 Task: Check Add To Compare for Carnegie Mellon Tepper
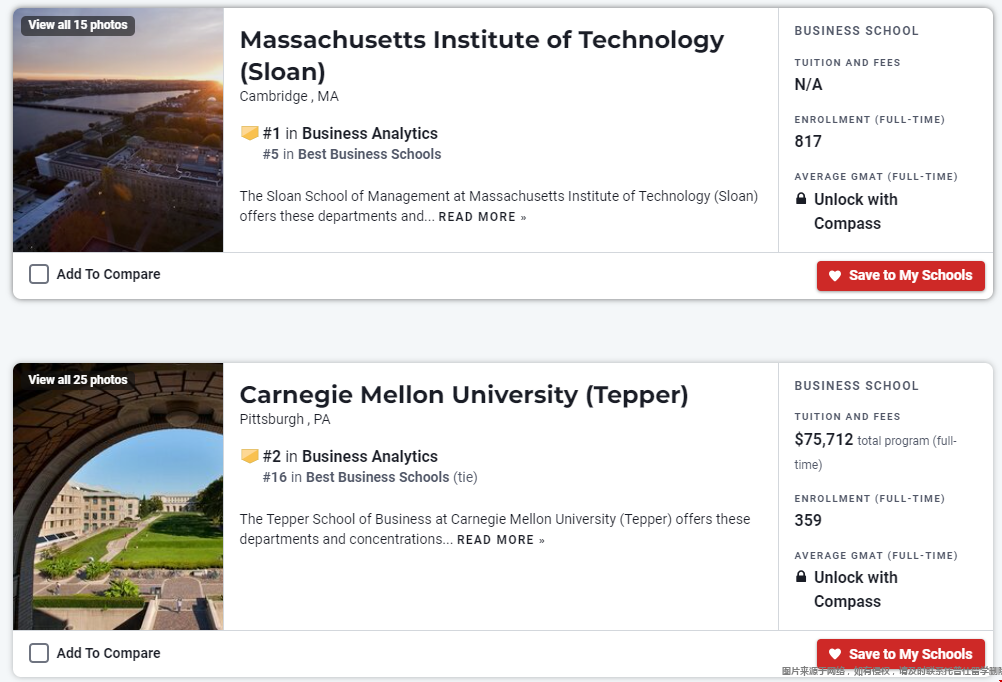pyautogui.click(x=39, y=653)
